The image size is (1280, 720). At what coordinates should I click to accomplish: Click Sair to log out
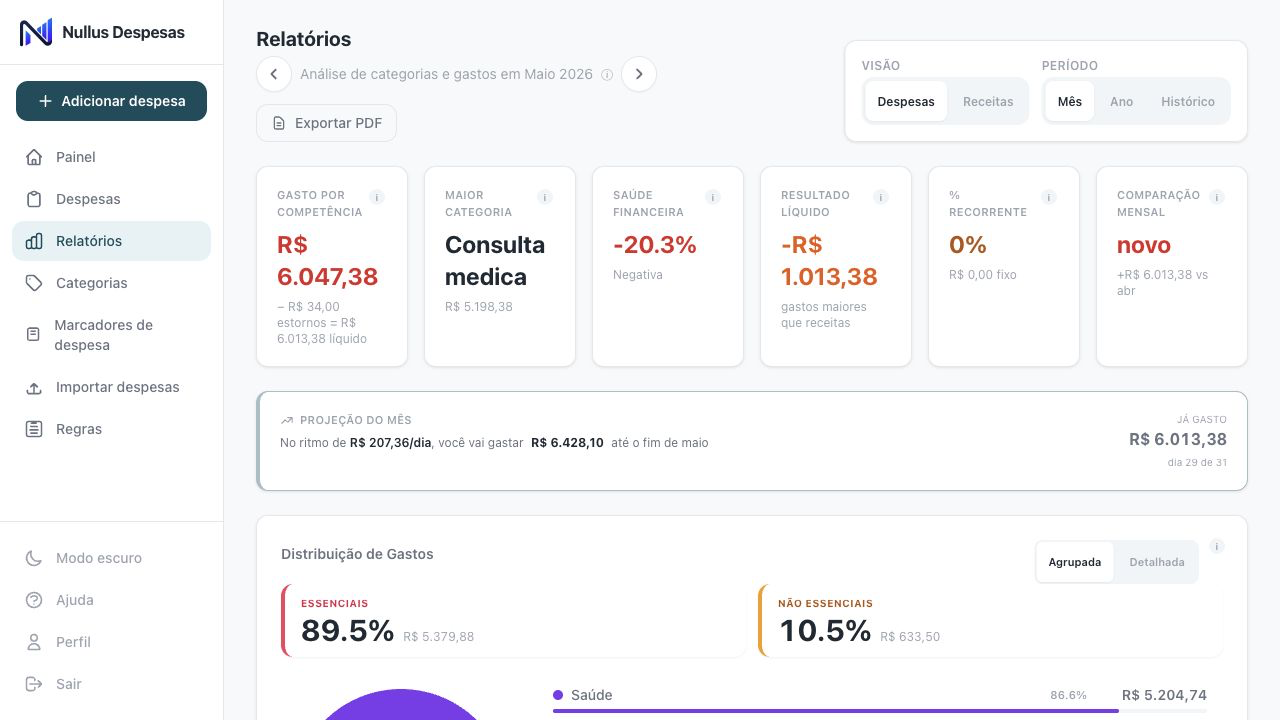click(112, 684)
